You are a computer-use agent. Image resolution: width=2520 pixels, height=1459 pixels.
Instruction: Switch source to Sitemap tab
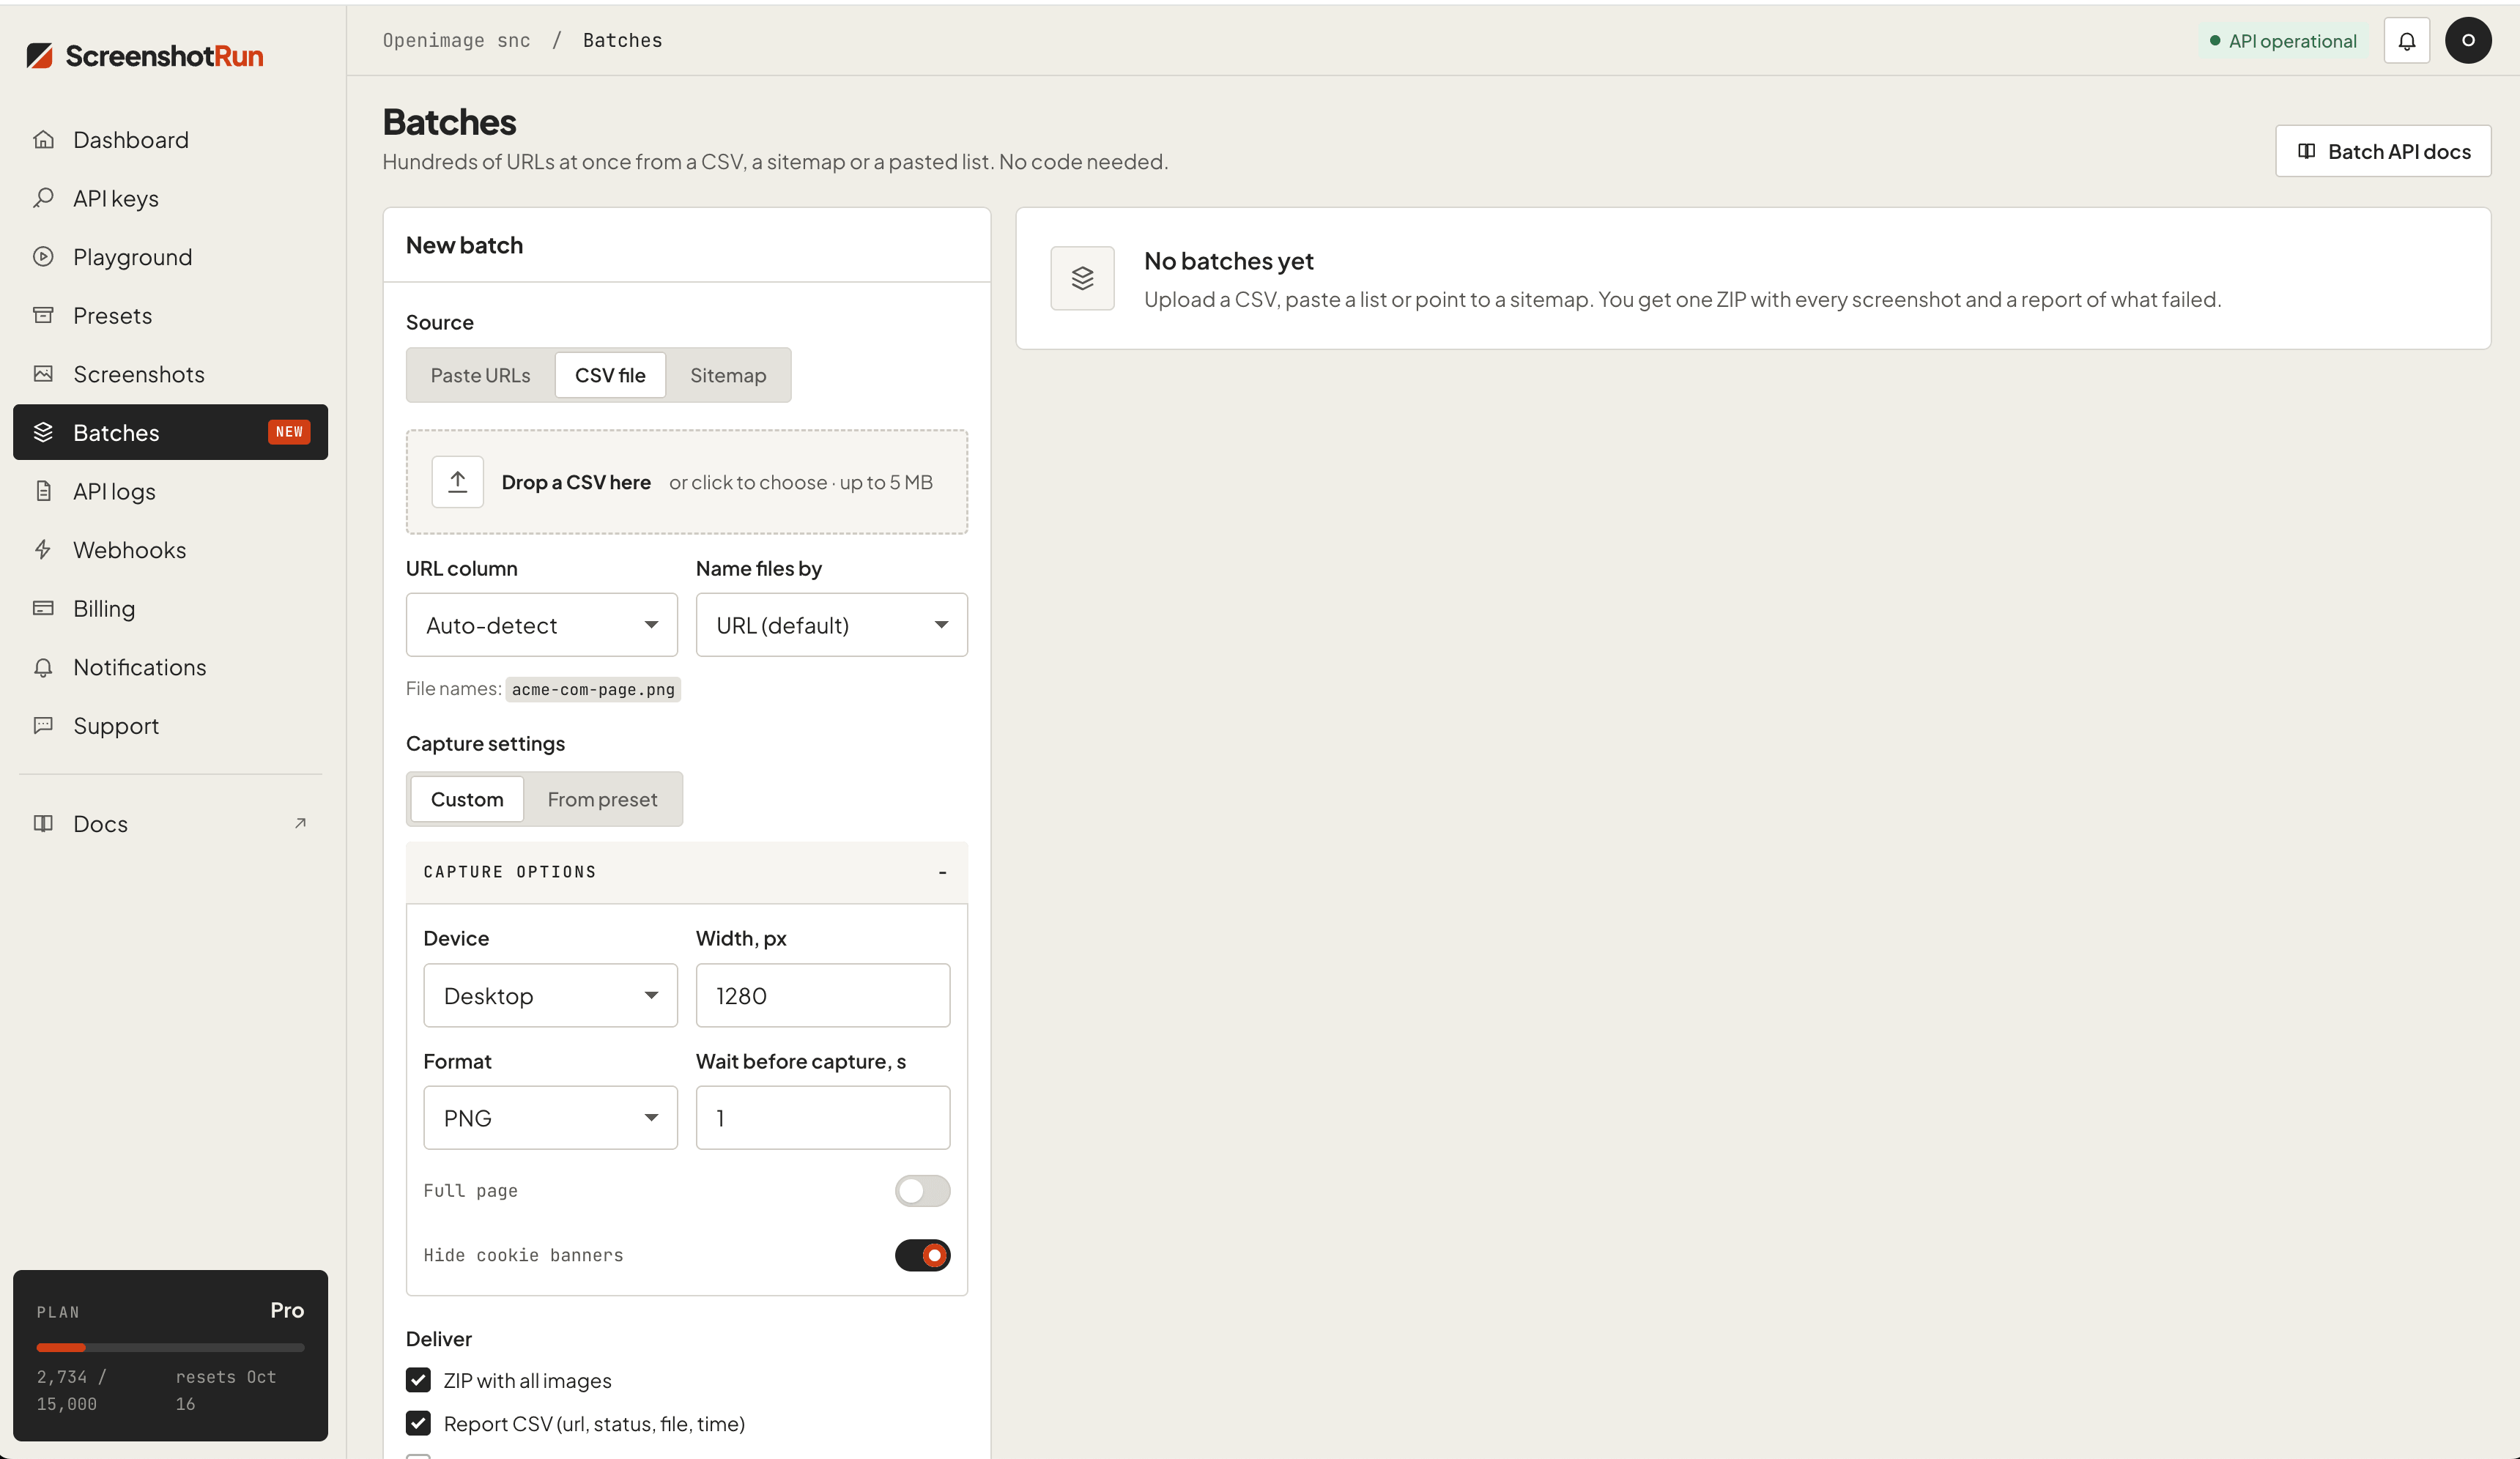(728, 375)
